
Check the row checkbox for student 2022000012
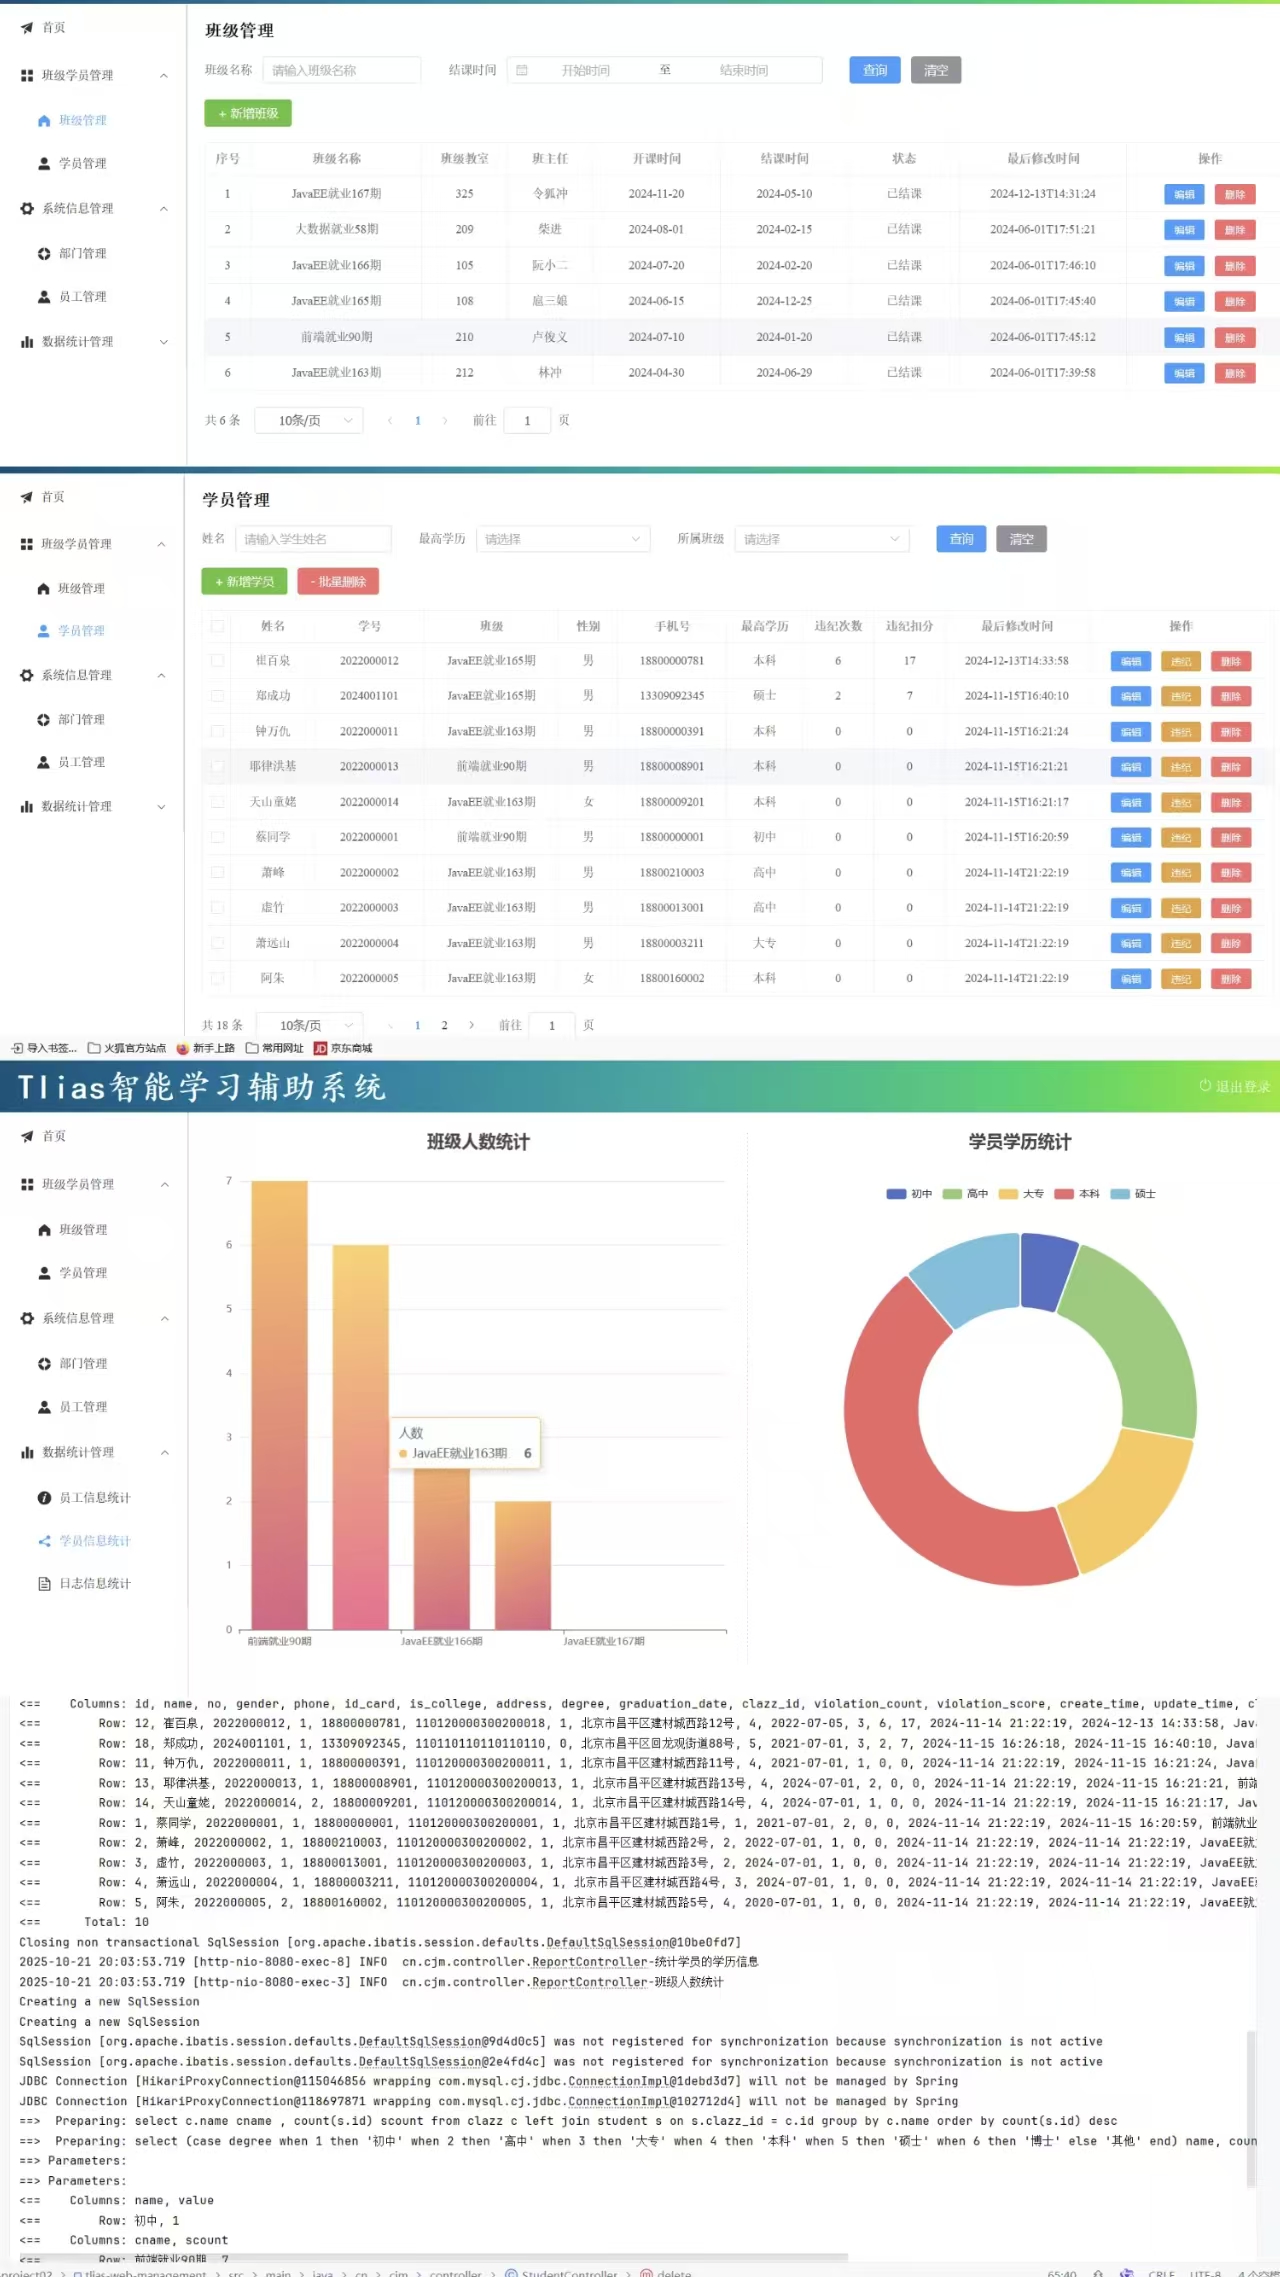tap(217, 661)
